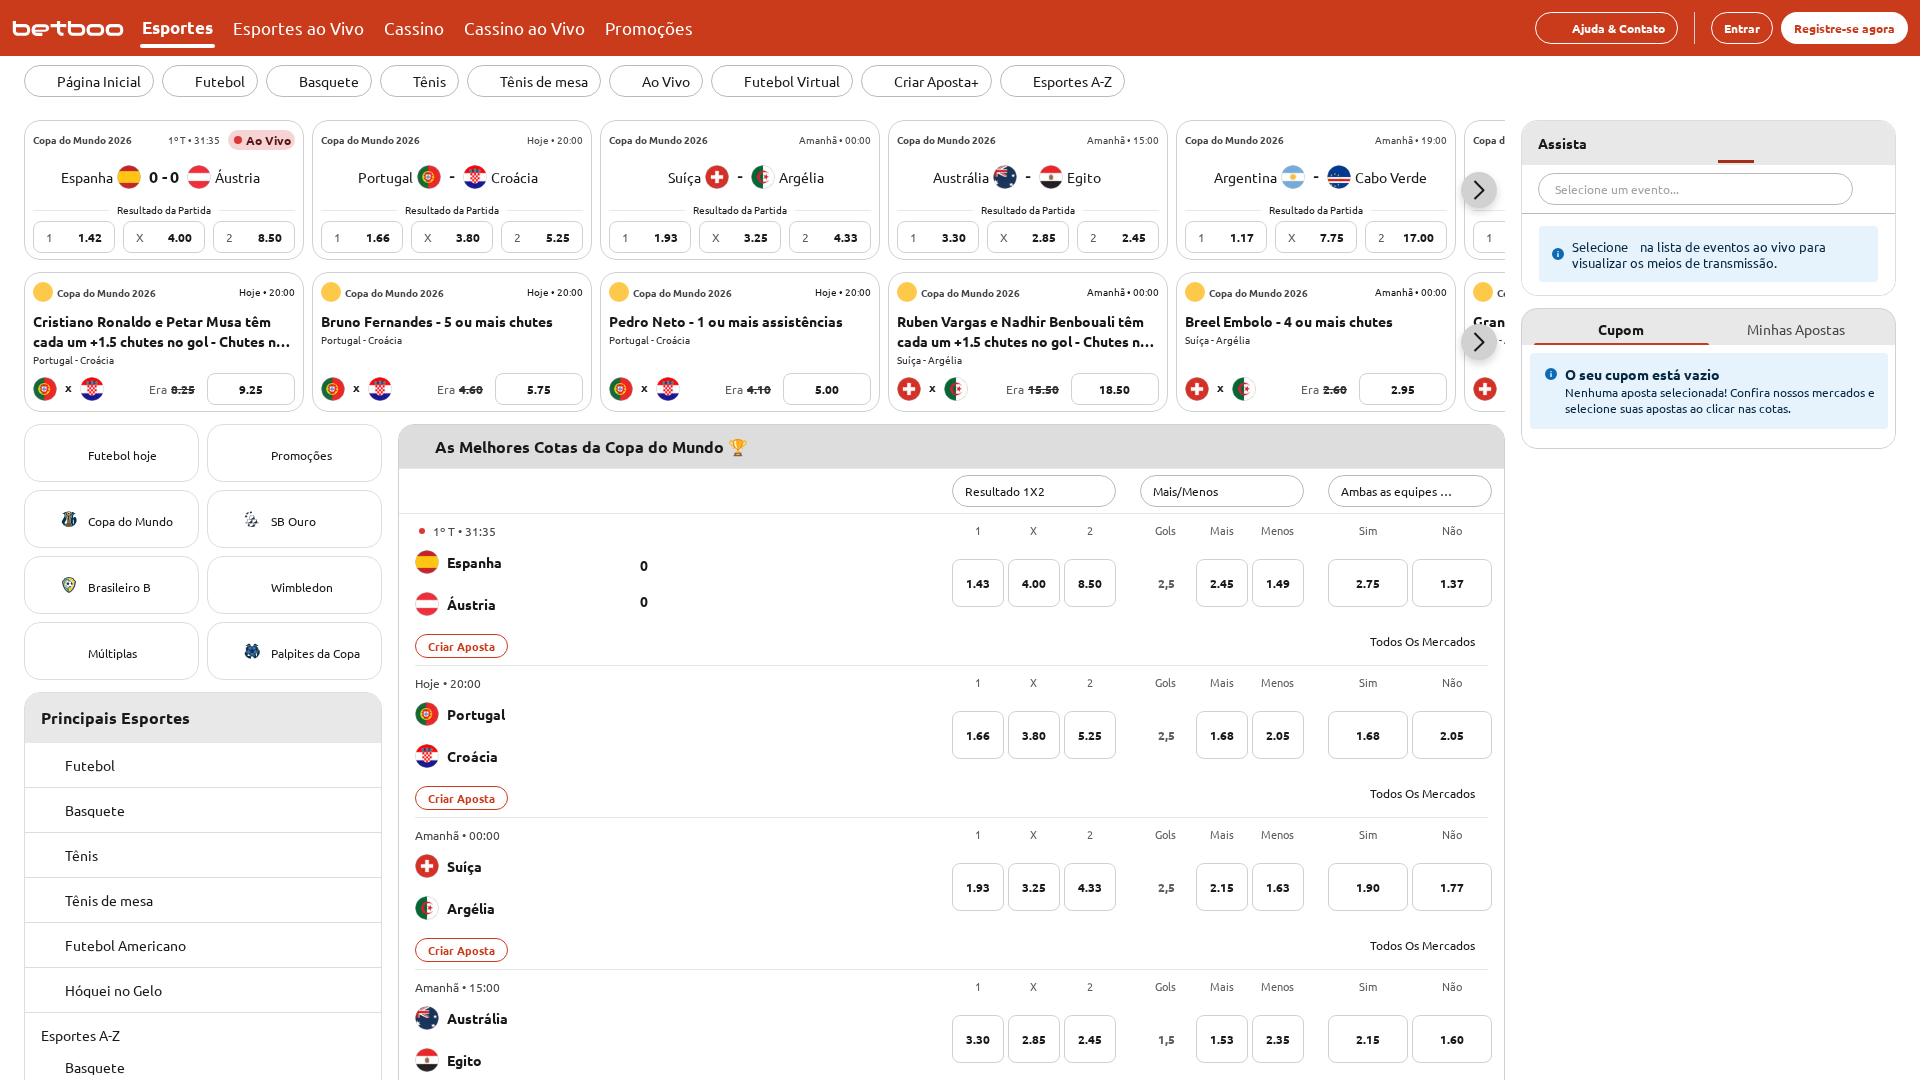The width and height of the screenshot is (1920, 1080).
Task: Click the Croácia flag in the match list
Action: (427, 756)
